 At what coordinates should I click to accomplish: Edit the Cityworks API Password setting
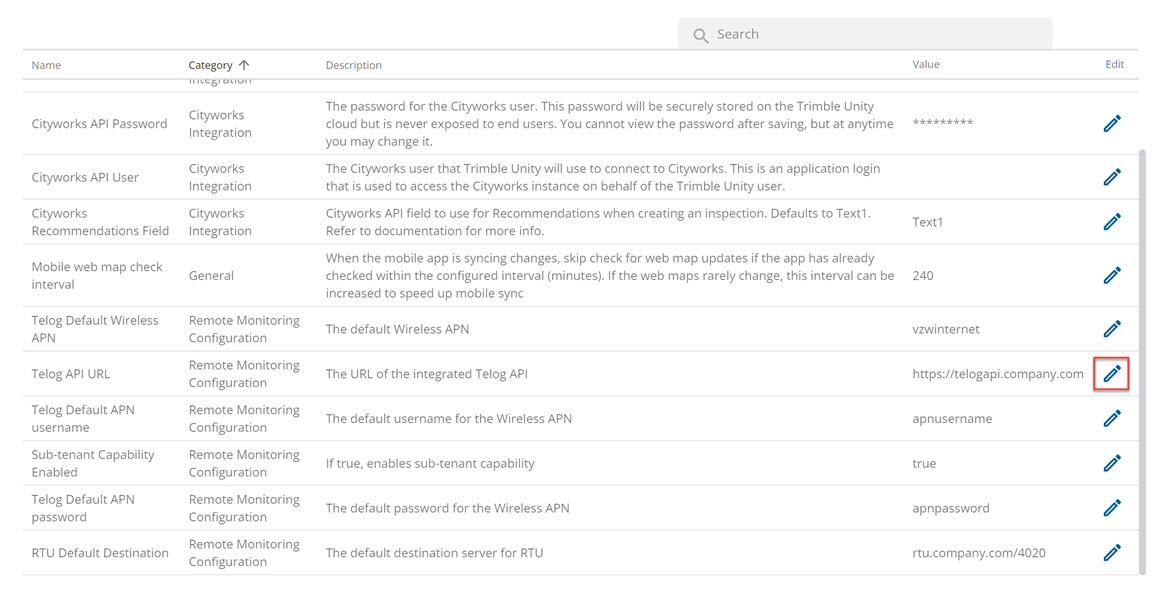pos(1112,124)
